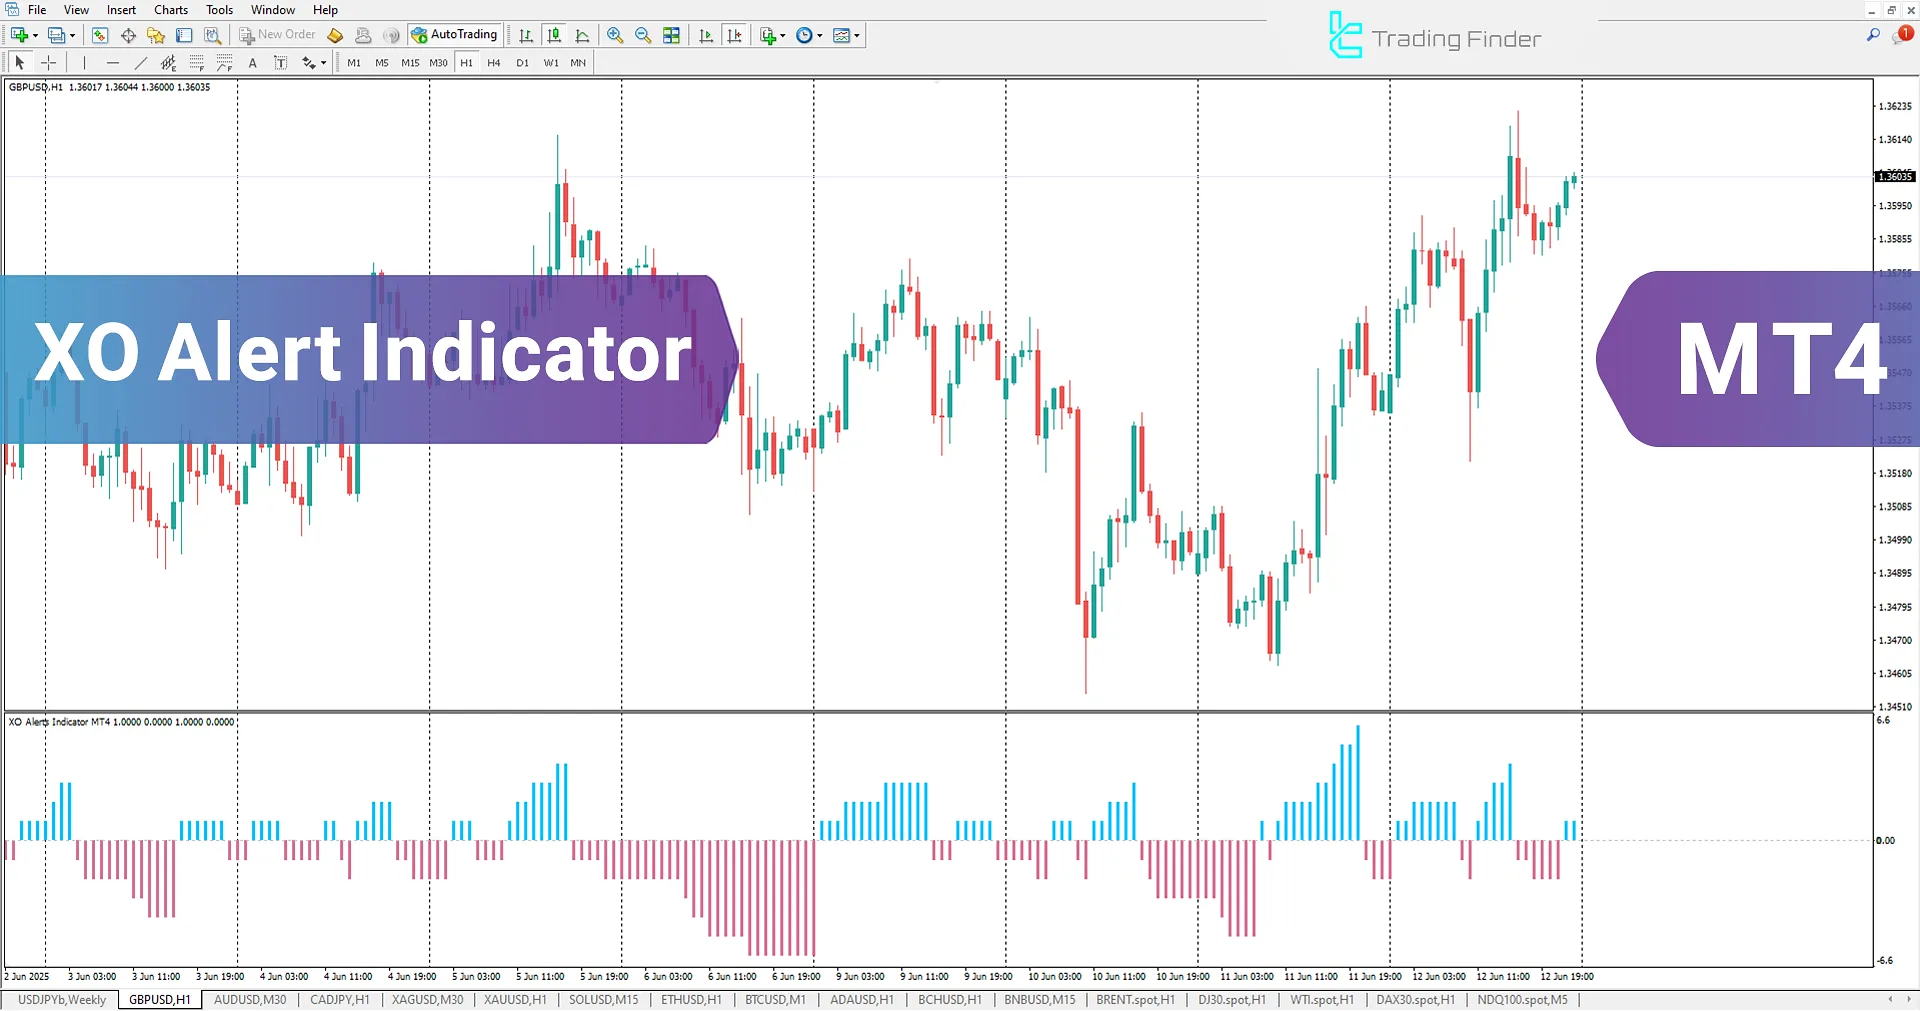Switch to M1 timeframe
1920x1011 pixels.
pyautogui.click(x=354, y=63)
